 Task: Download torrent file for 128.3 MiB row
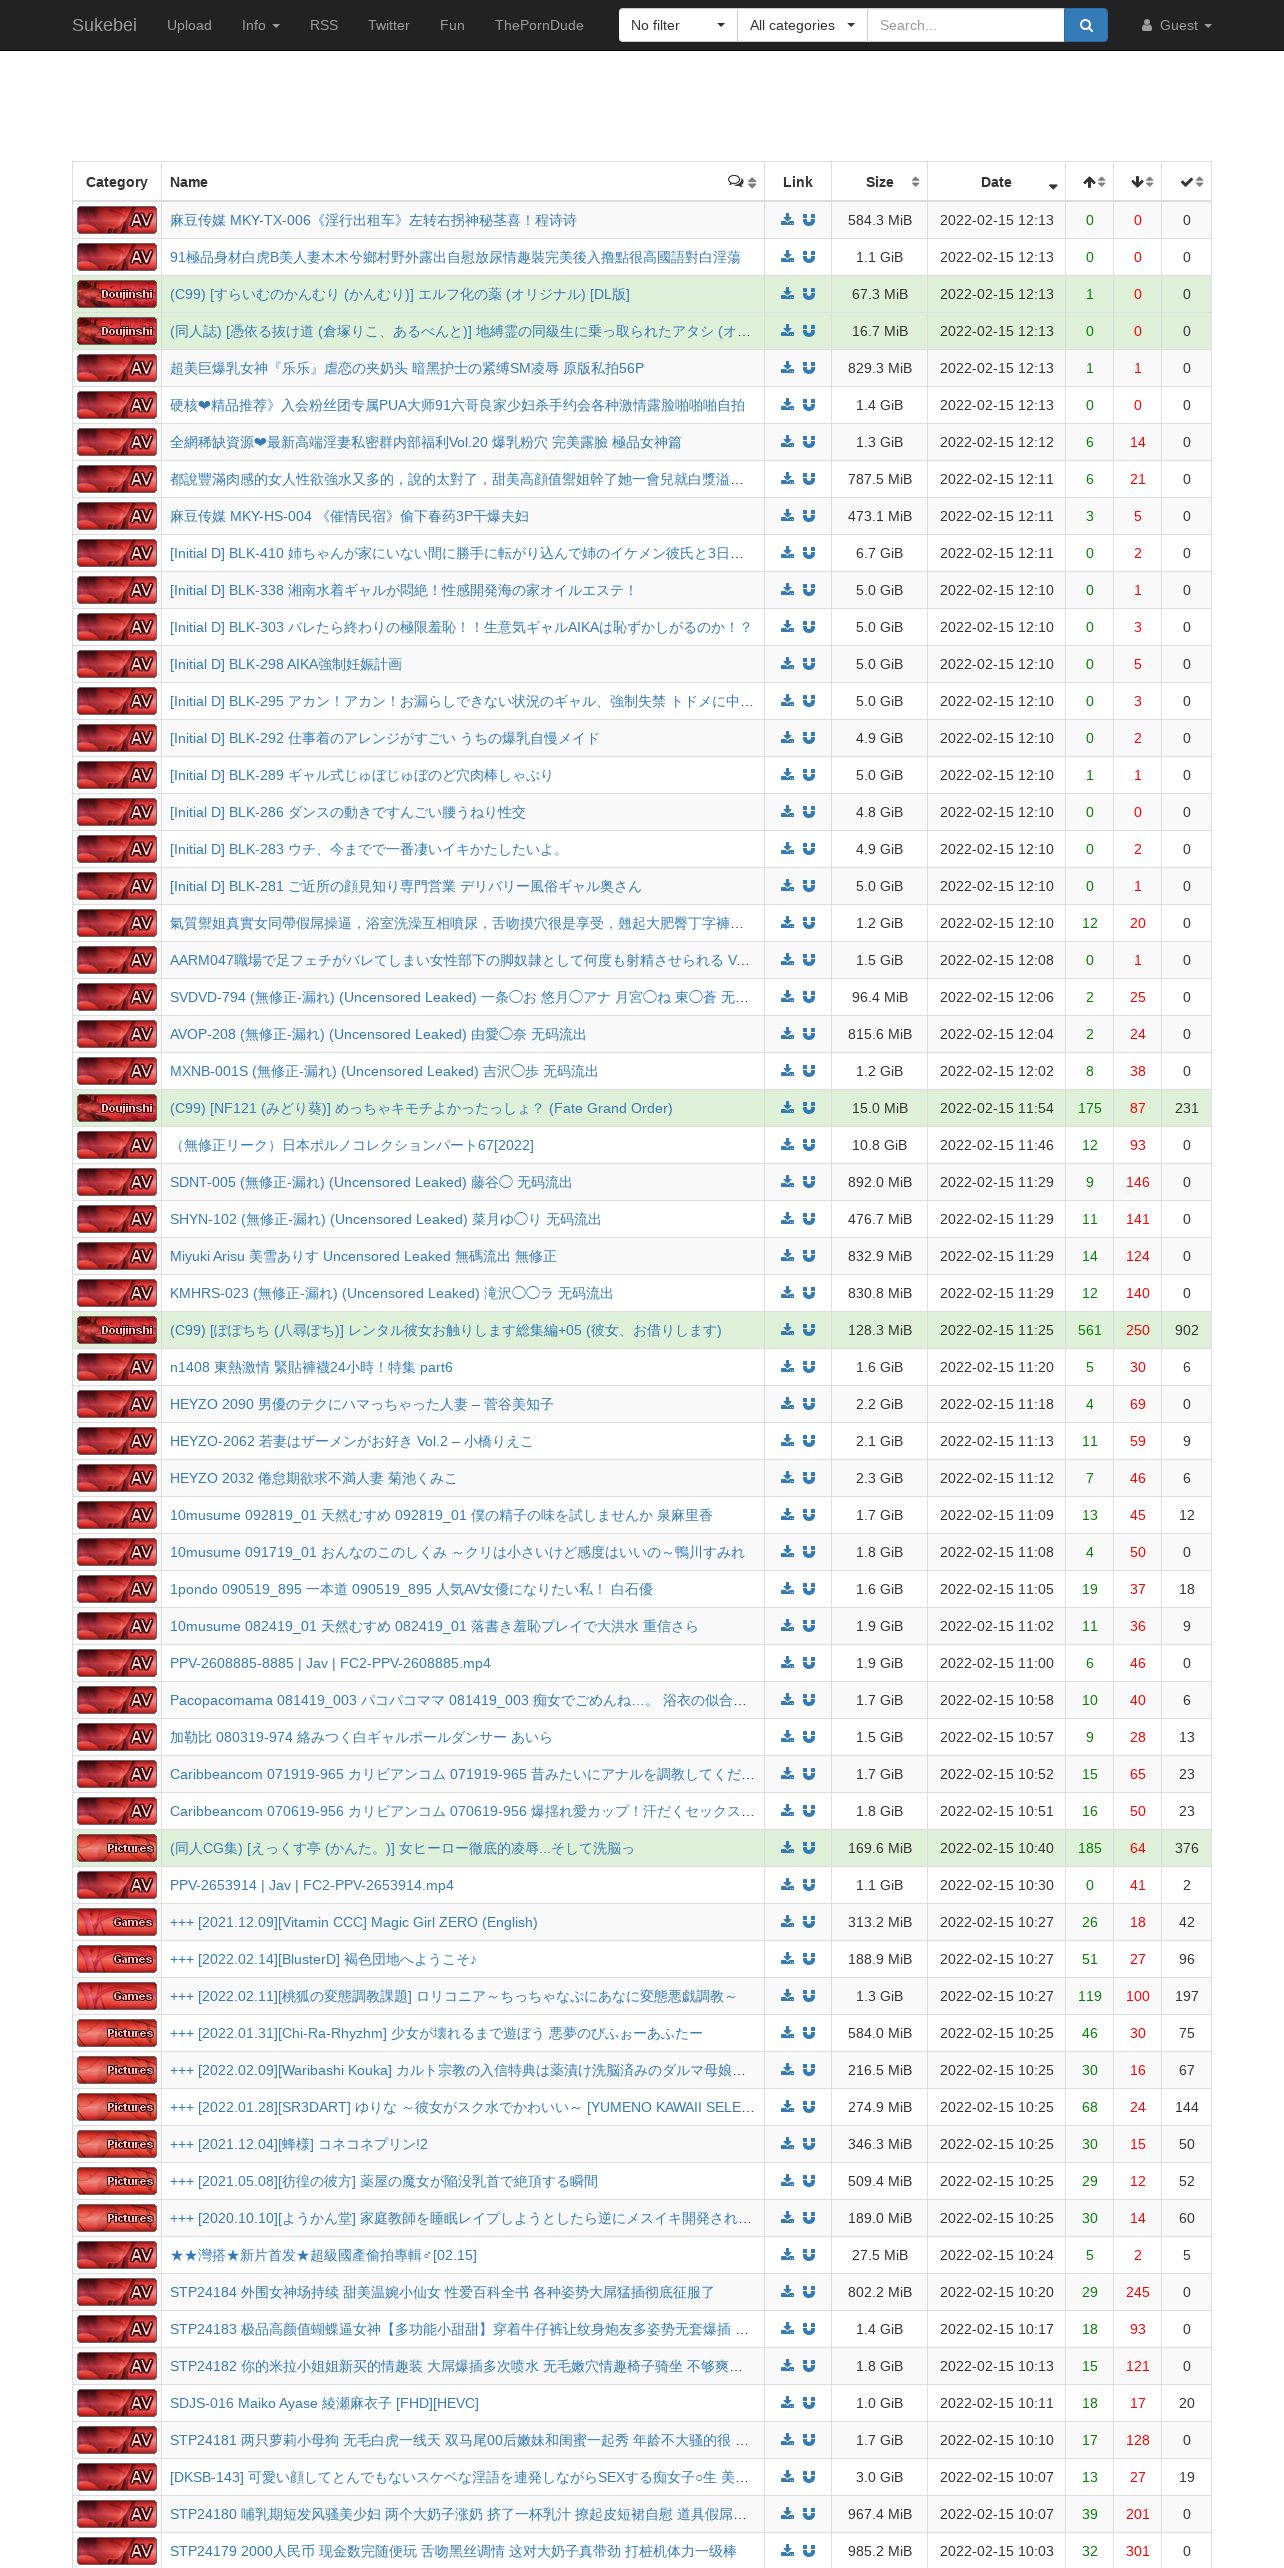click(787, 1330)
